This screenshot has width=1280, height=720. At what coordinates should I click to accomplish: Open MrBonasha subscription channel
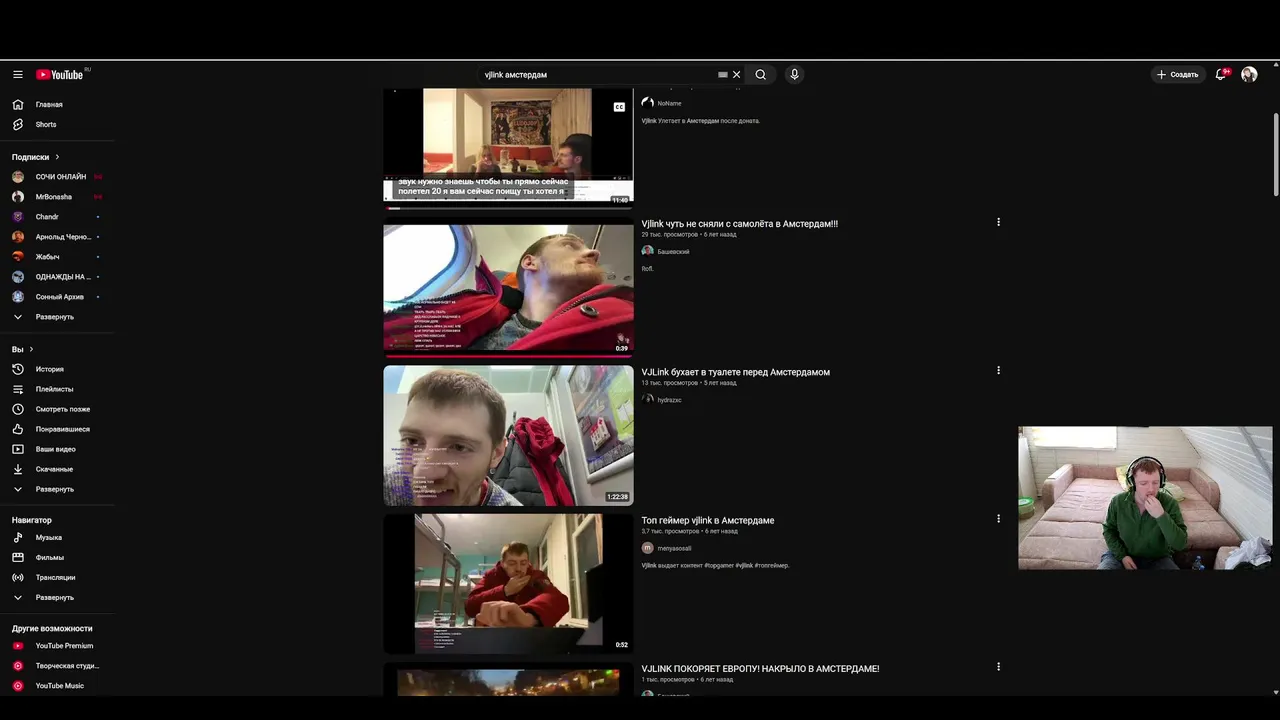point(57,197)
